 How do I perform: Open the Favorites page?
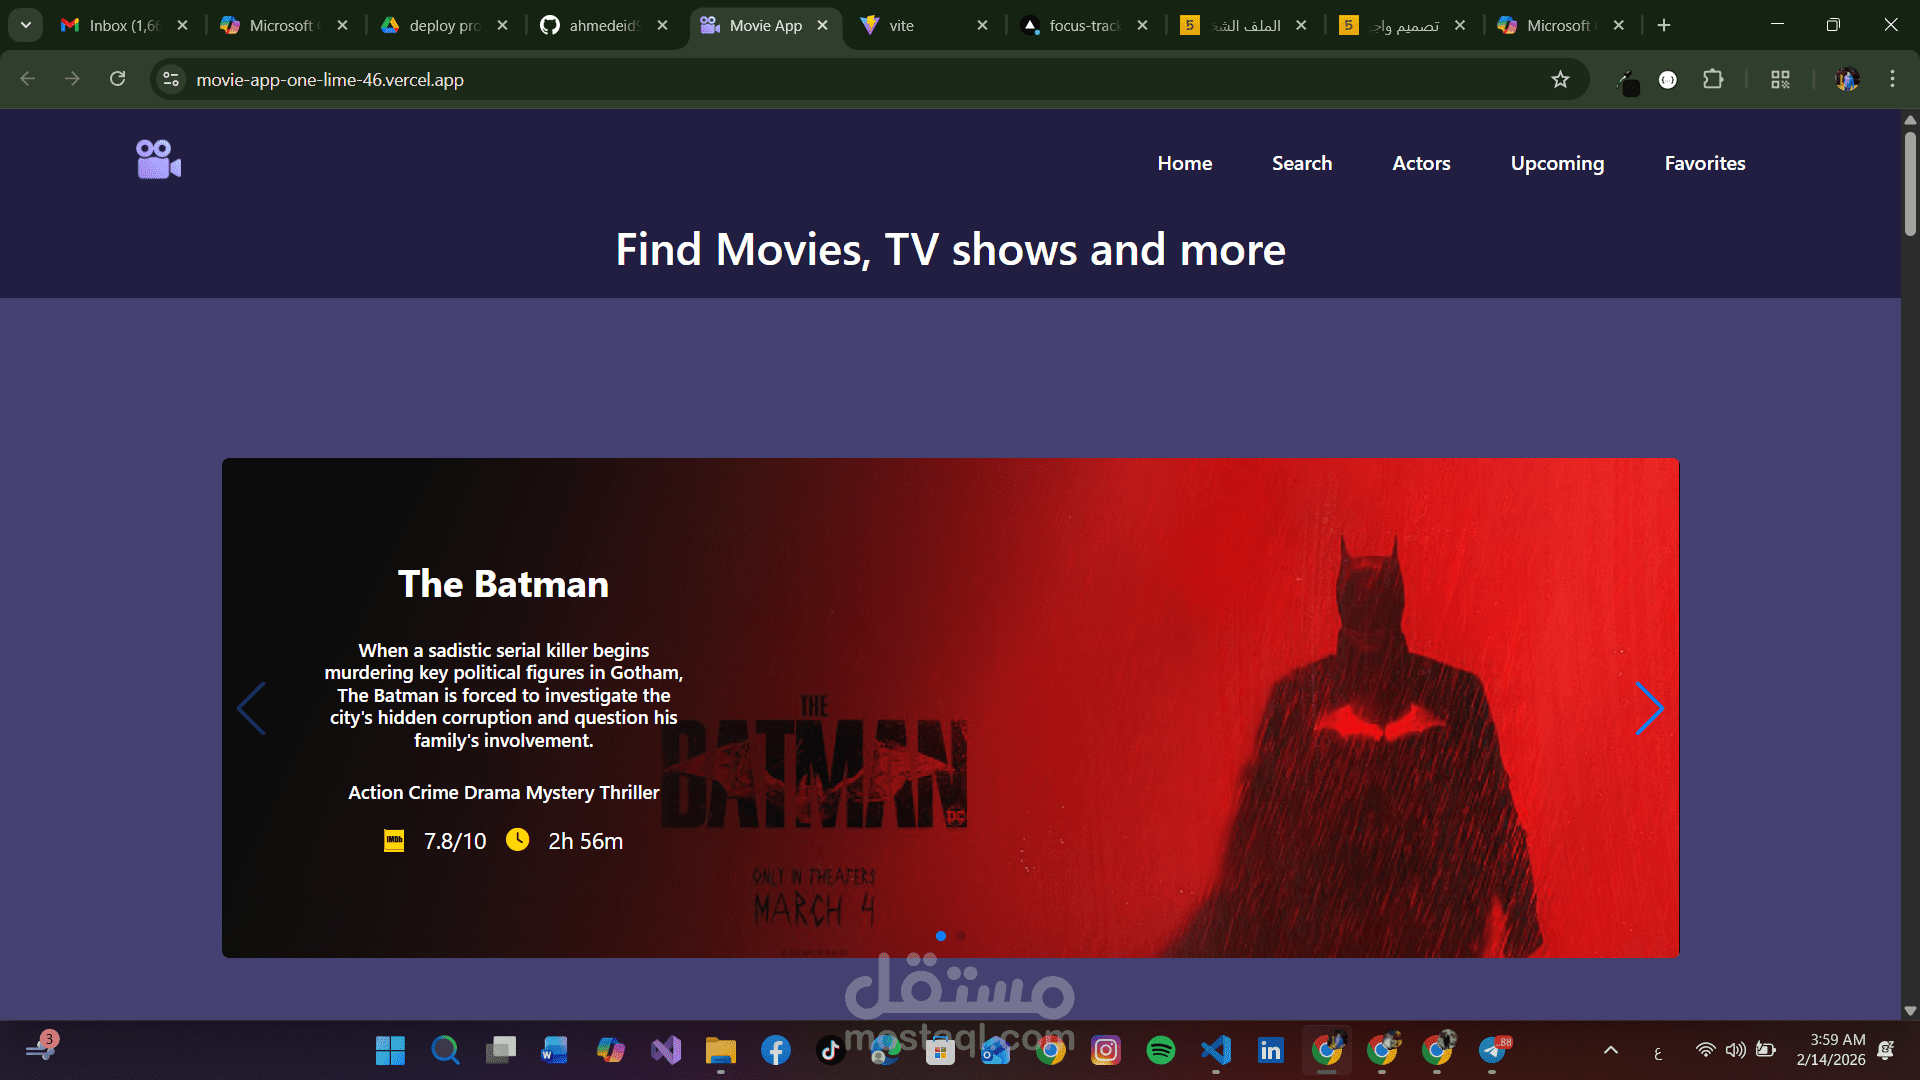1705,163
